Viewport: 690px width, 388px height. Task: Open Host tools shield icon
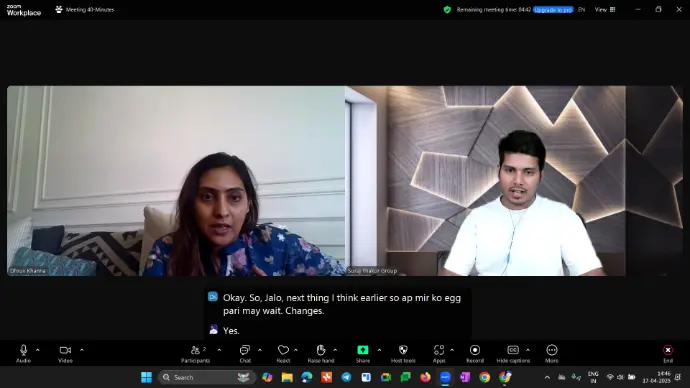[403, 350]
